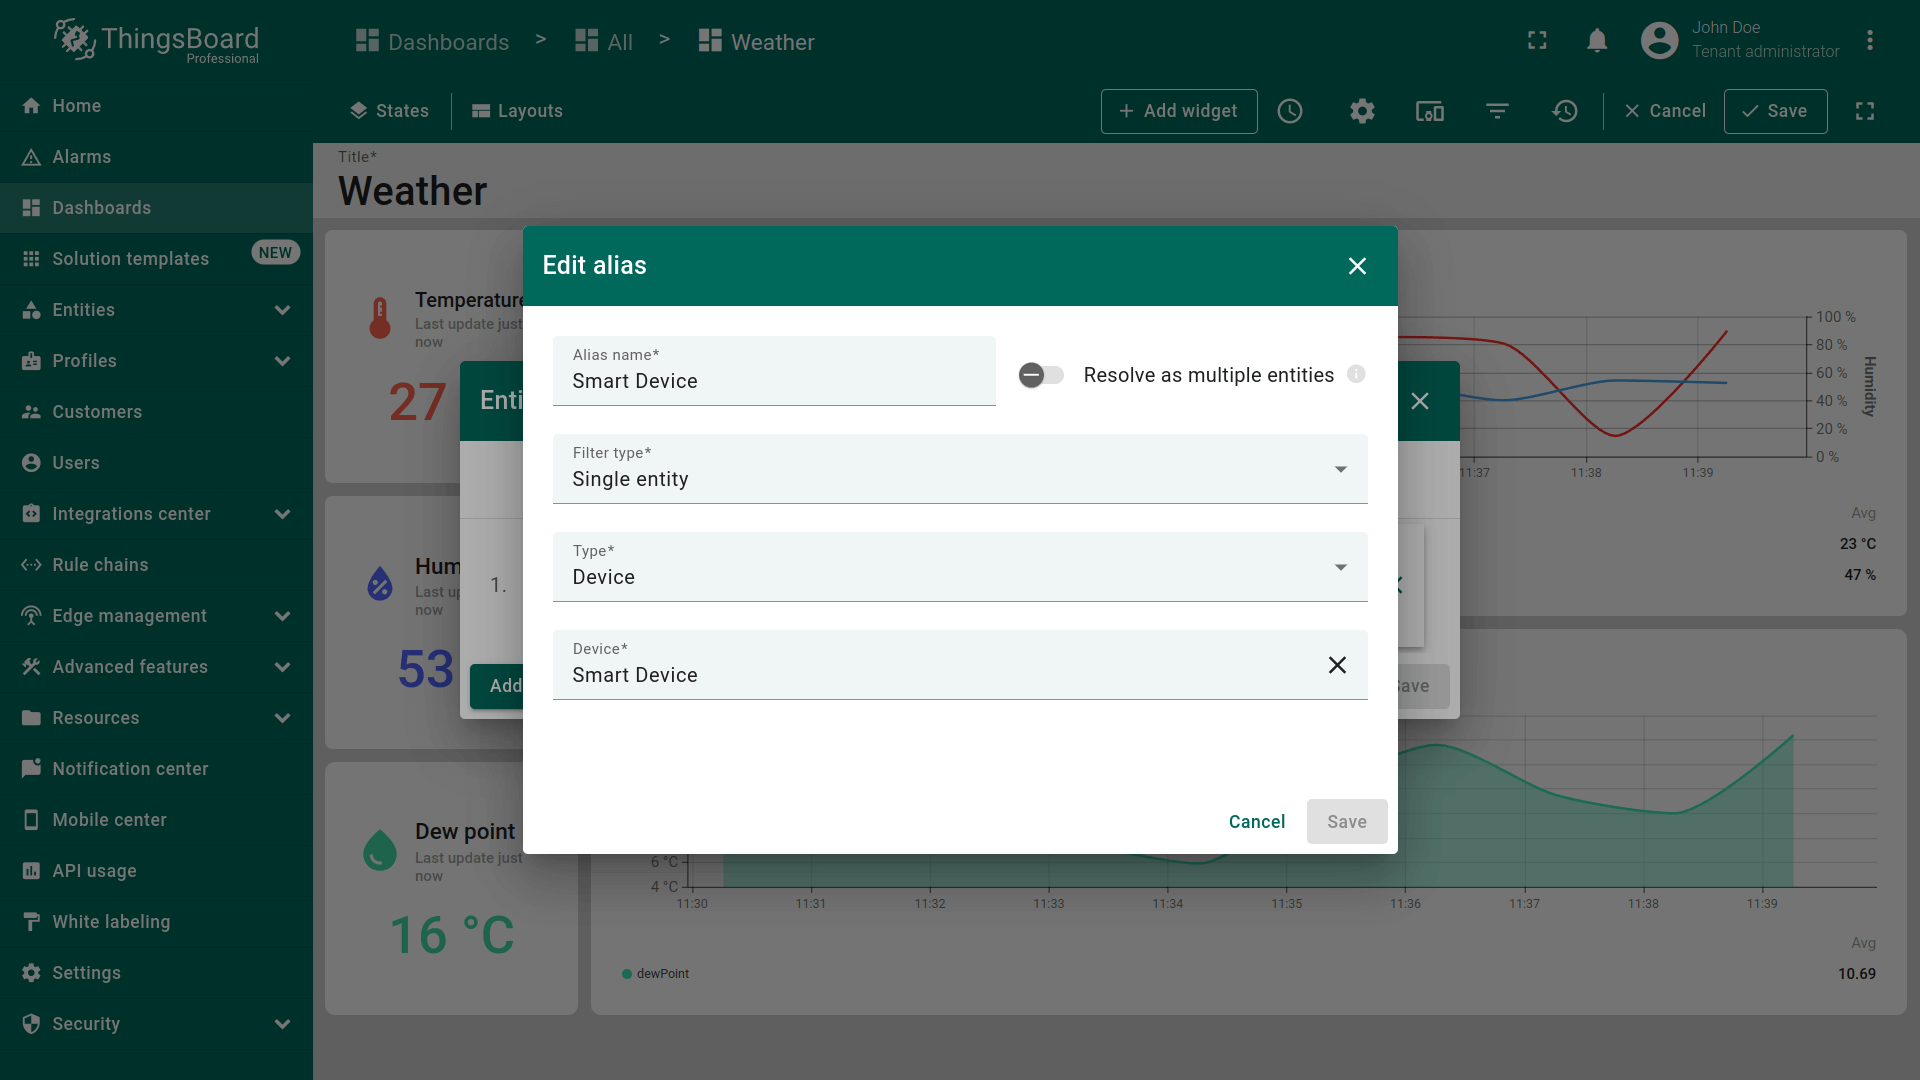Click the Add widget button
Screen dimensions: 1920x1080
pos(1178,111)
